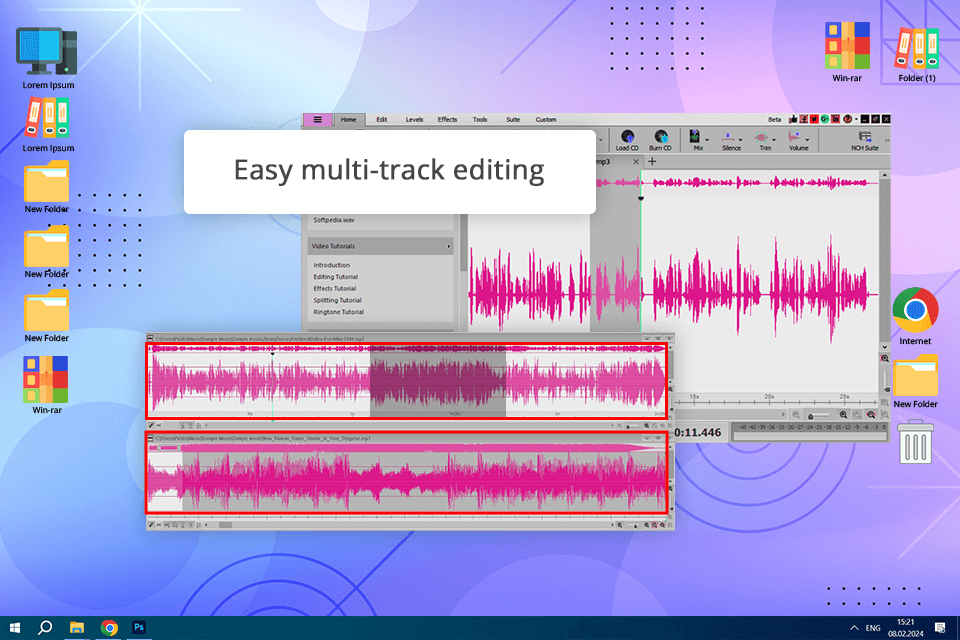The height and width of the screenshot is (640, 960).
Task: Open the Custom tab
Action: [546, 119]
